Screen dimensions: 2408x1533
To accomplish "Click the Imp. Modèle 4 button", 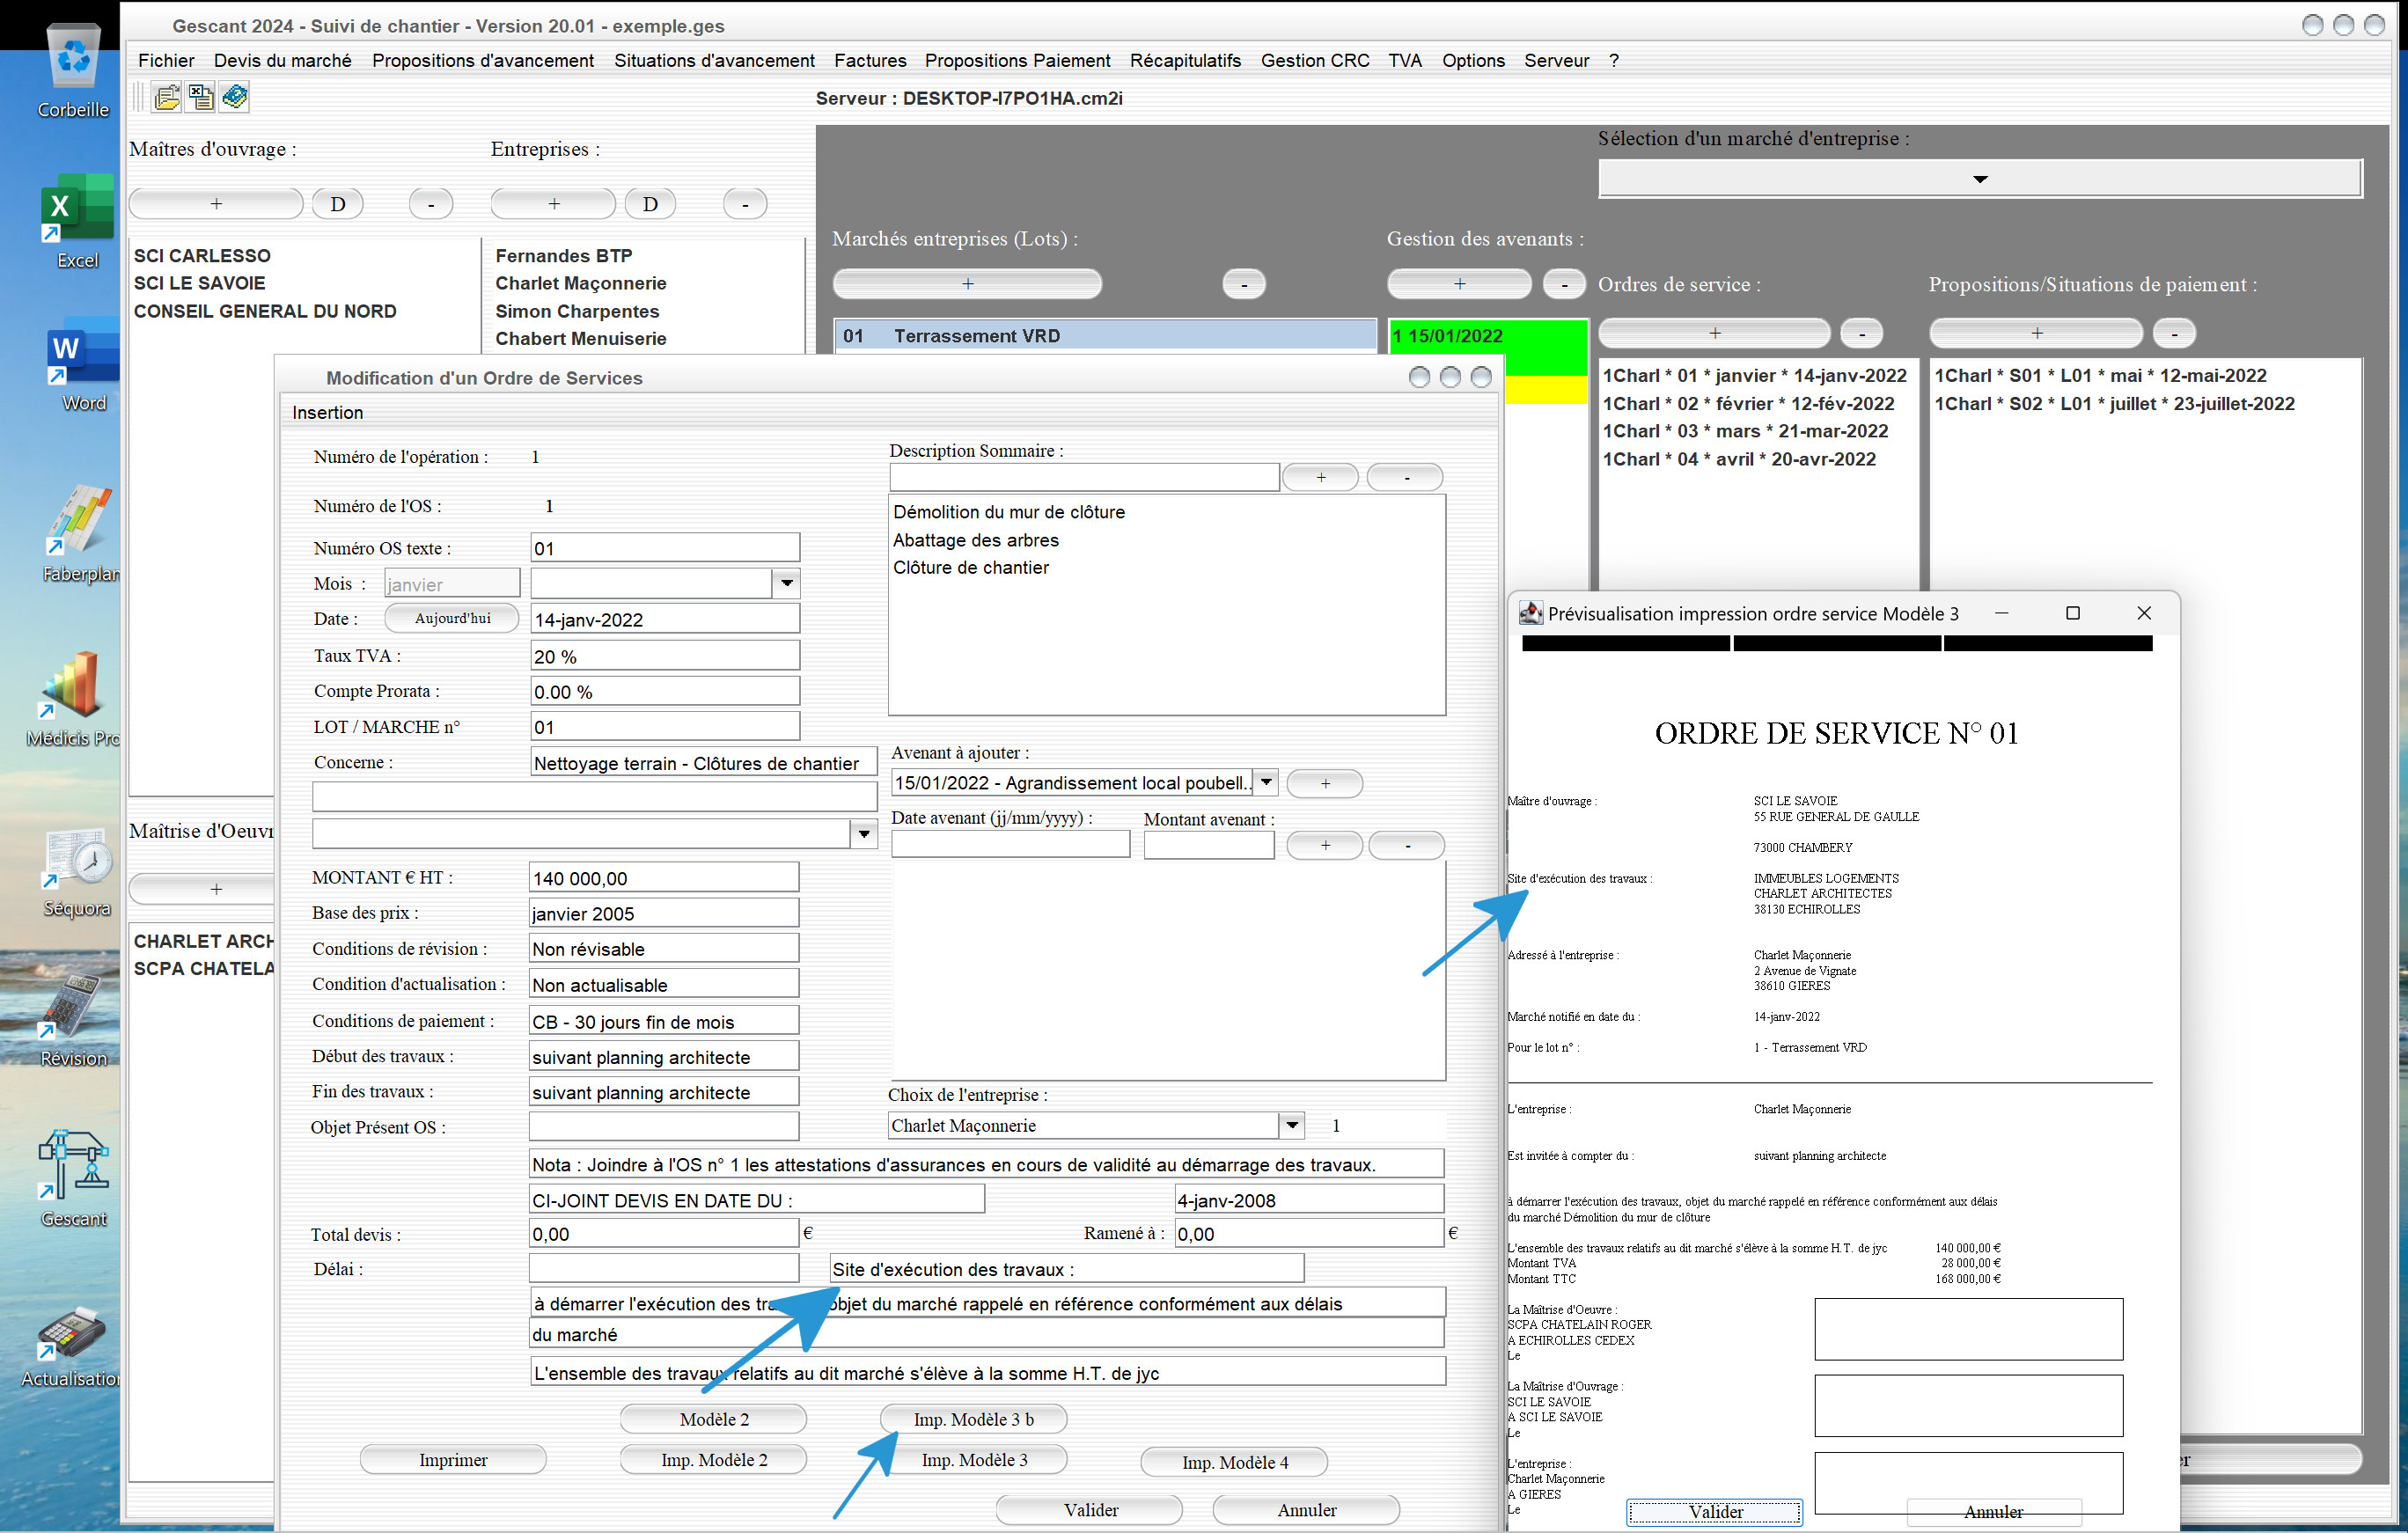I will coord(1234,1461).
